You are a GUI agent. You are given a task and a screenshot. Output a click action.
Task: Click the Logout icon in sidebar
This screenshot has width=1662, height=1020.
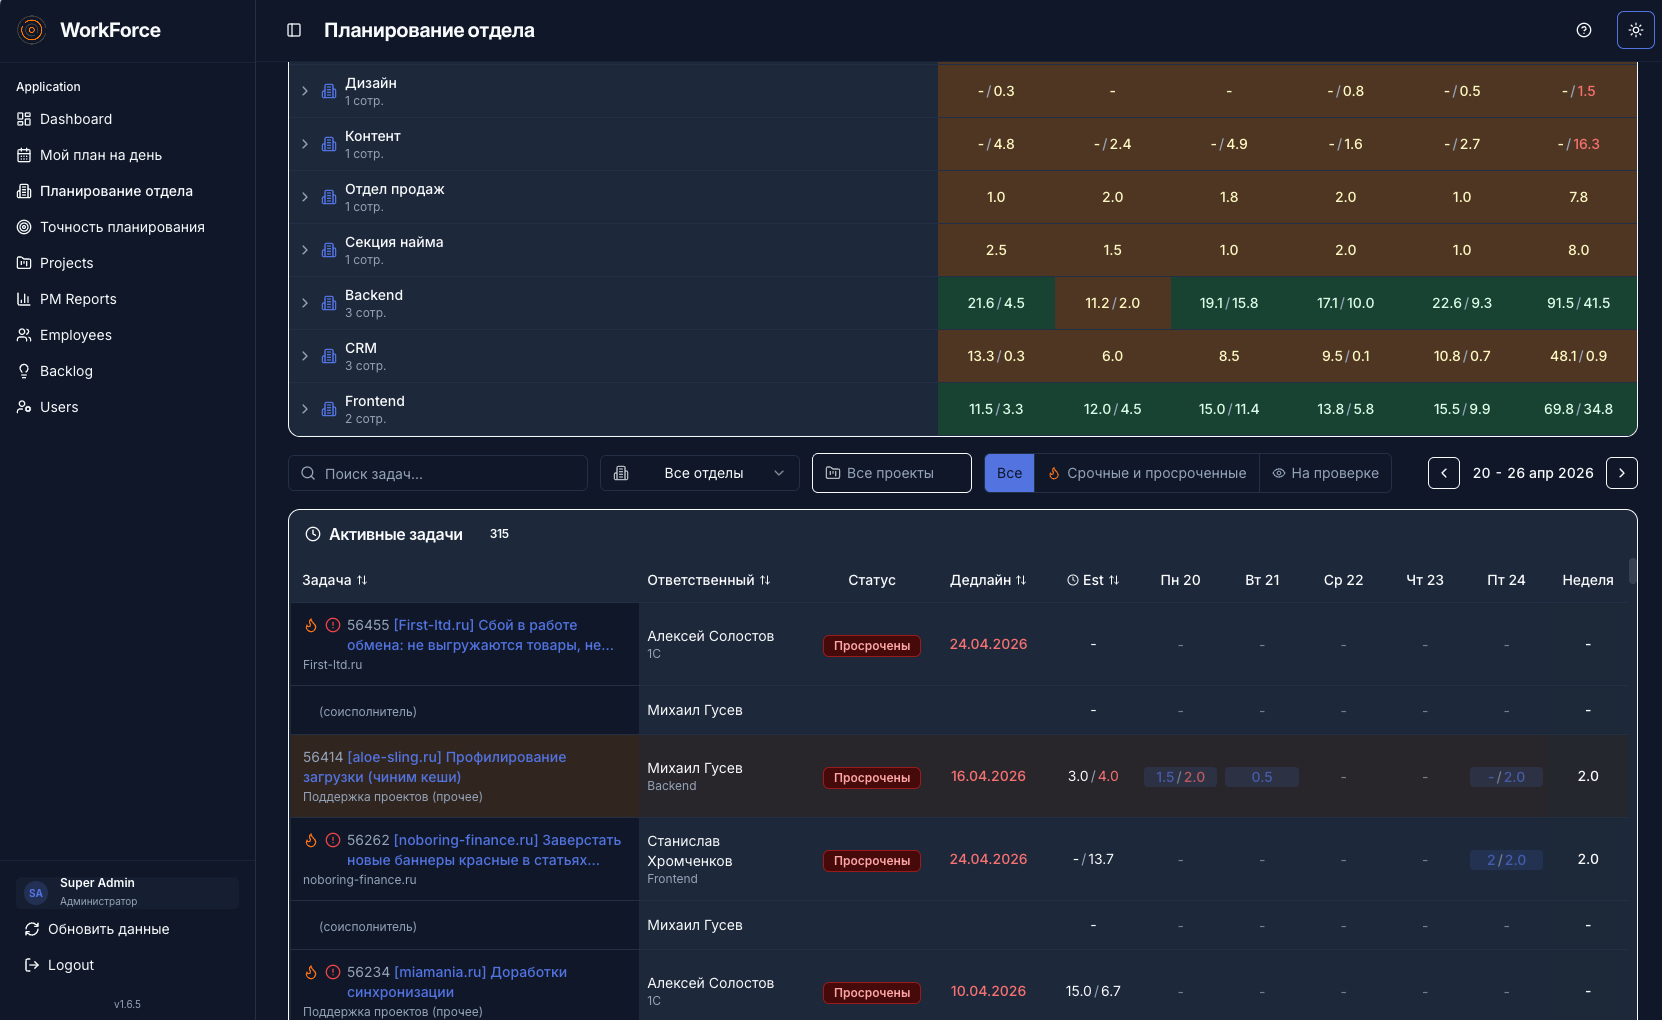coord(32,965)
